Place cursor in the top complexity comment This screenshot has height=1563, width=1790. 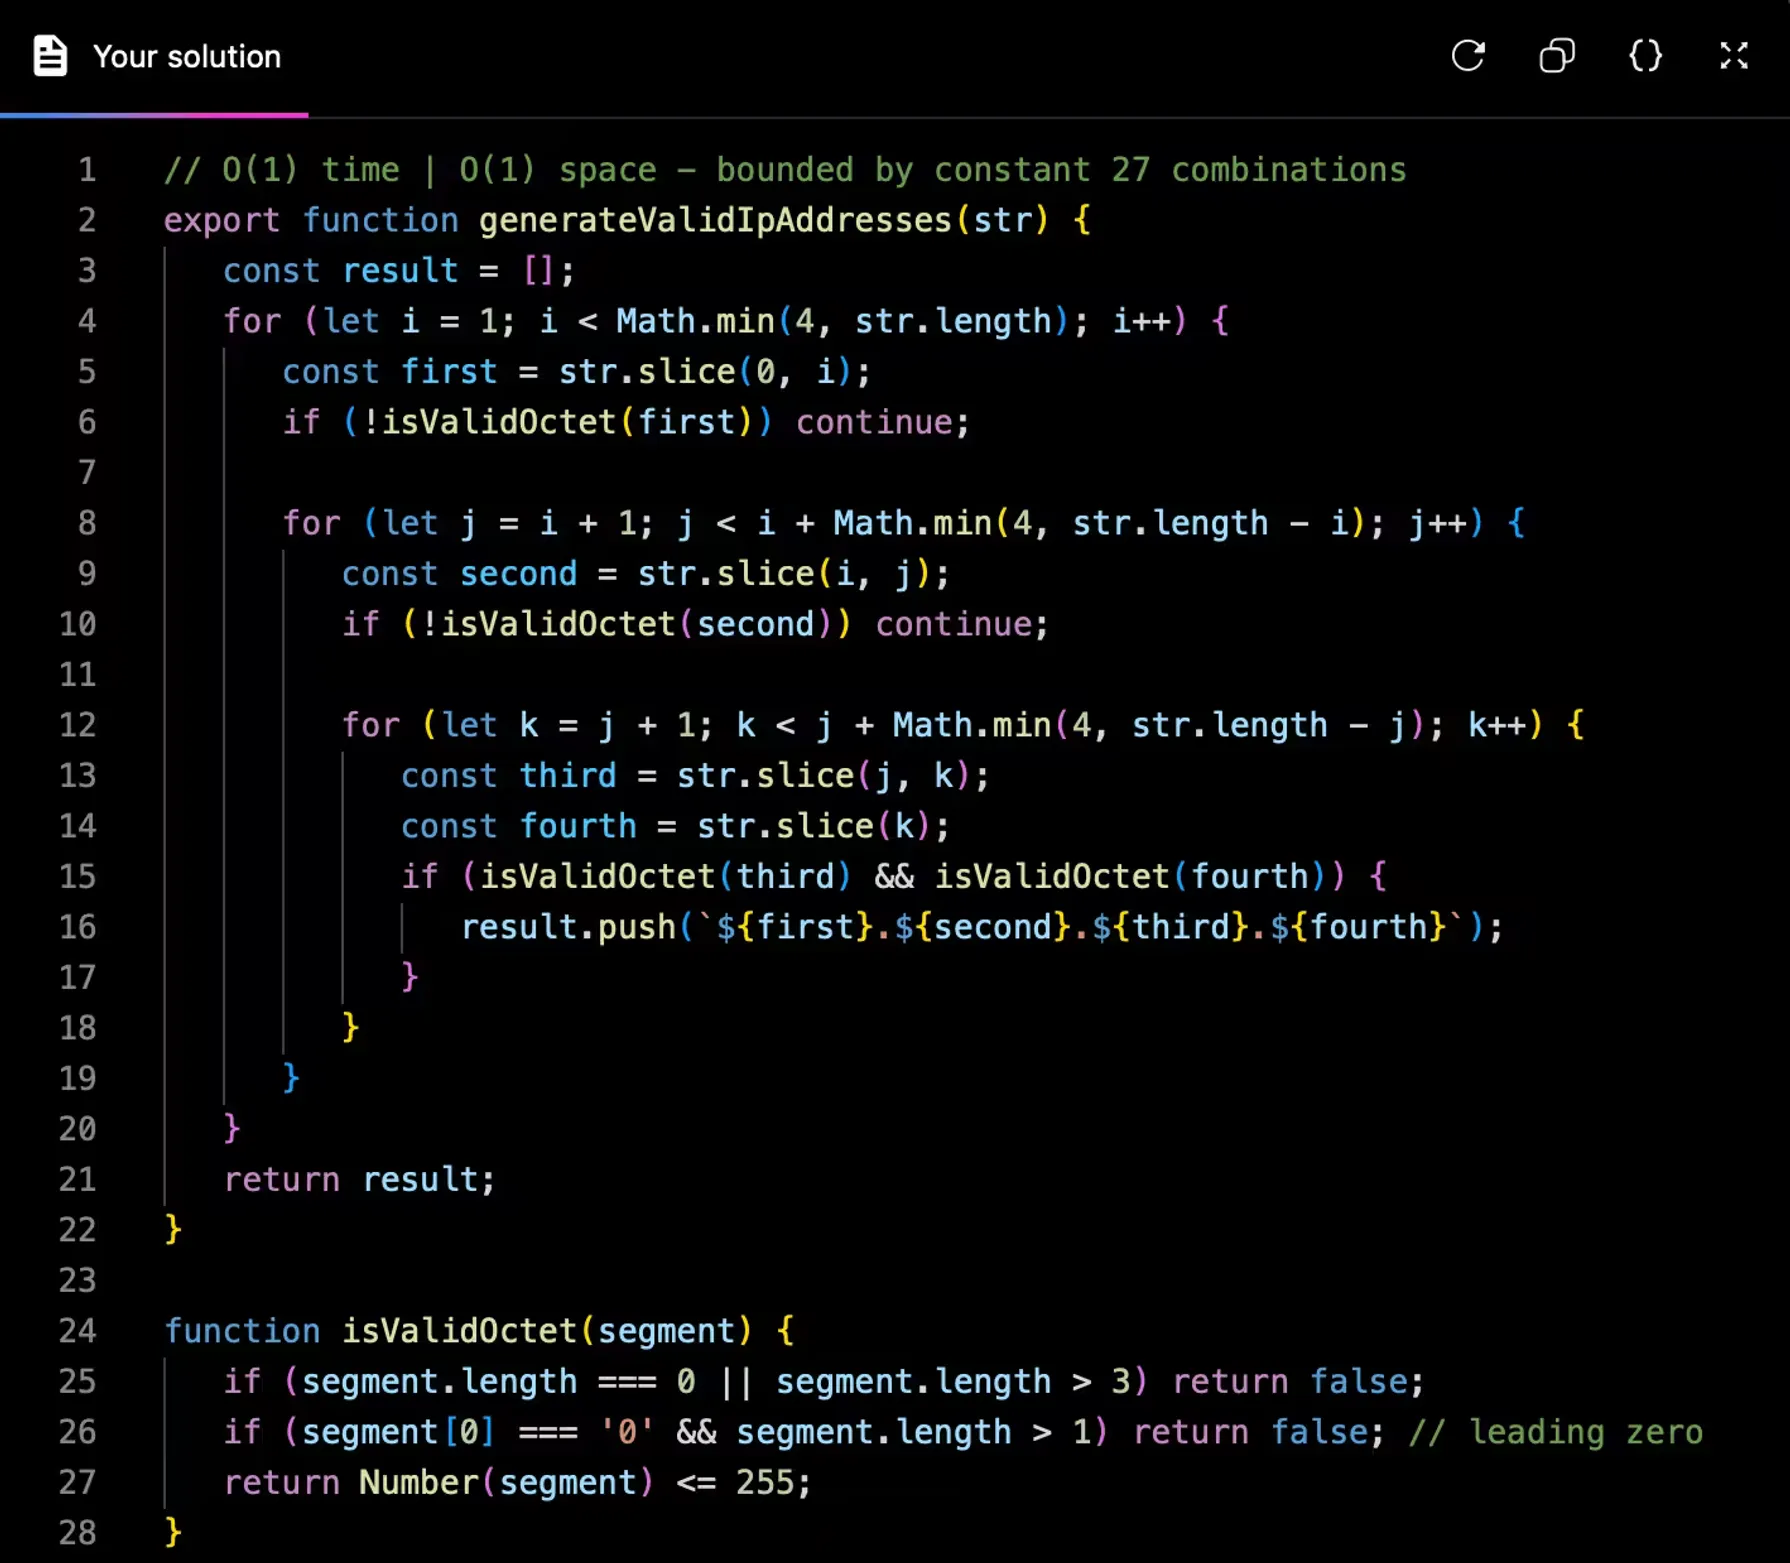pos(784,170)
